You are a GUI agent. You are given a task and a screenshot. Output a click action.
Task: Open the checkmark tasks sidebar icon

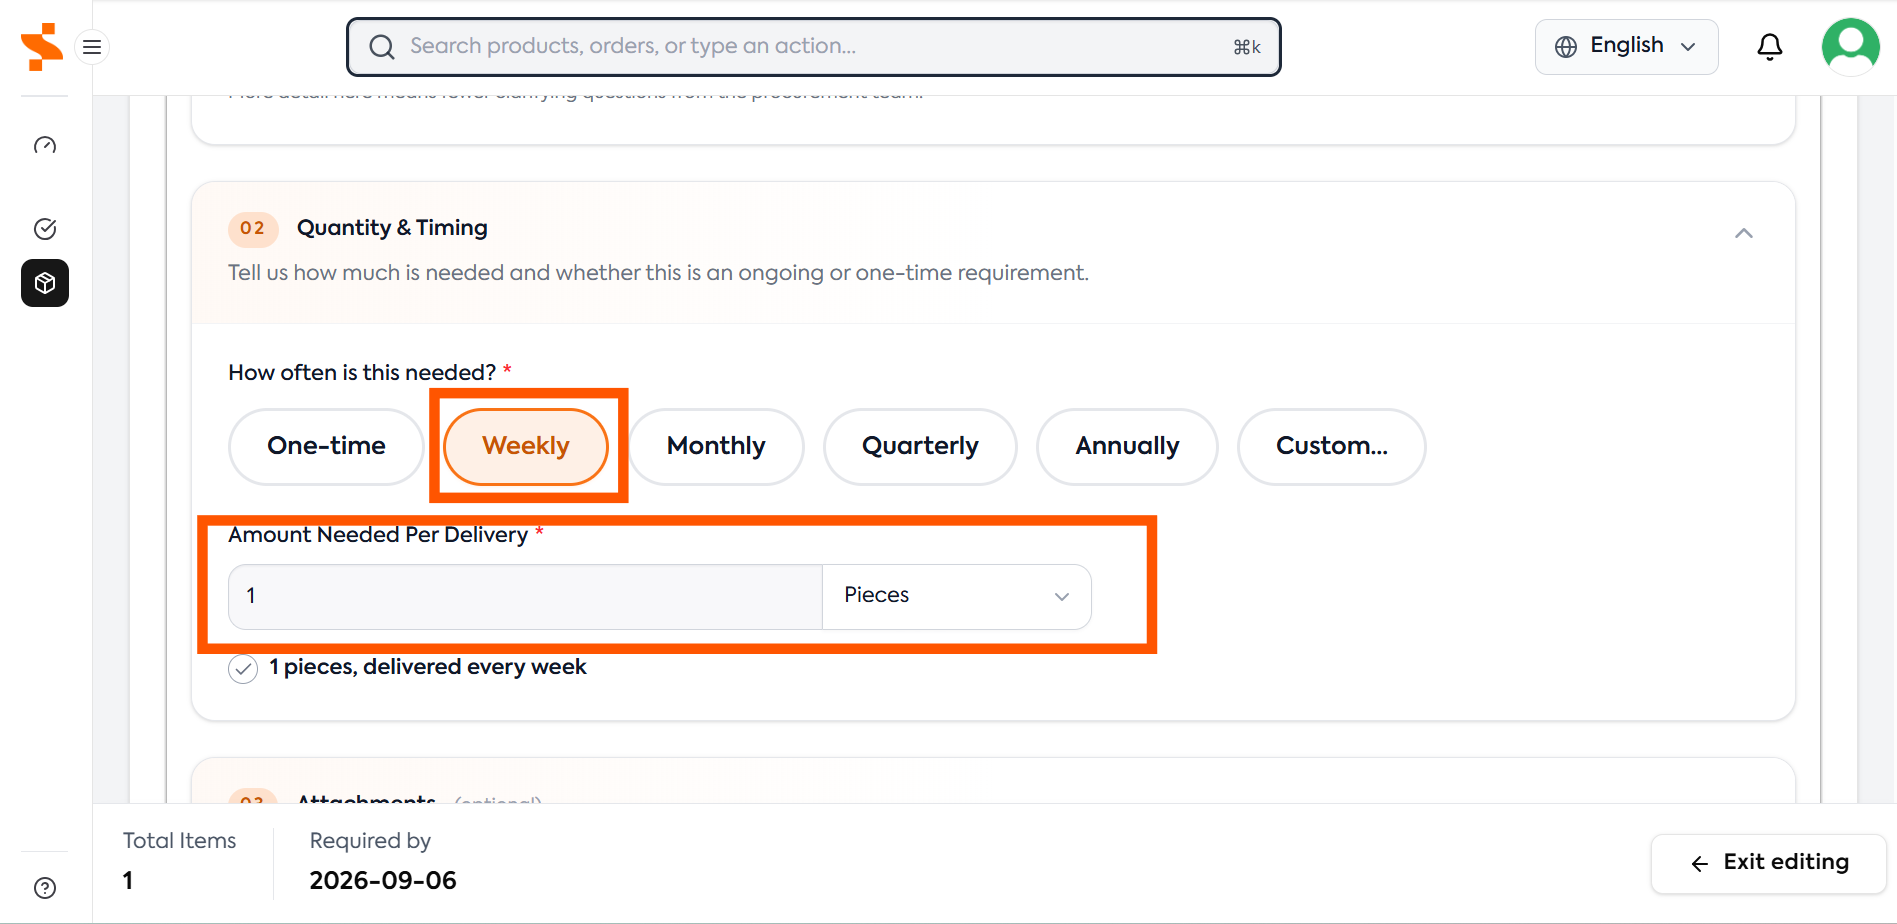(x=45, y=229)
